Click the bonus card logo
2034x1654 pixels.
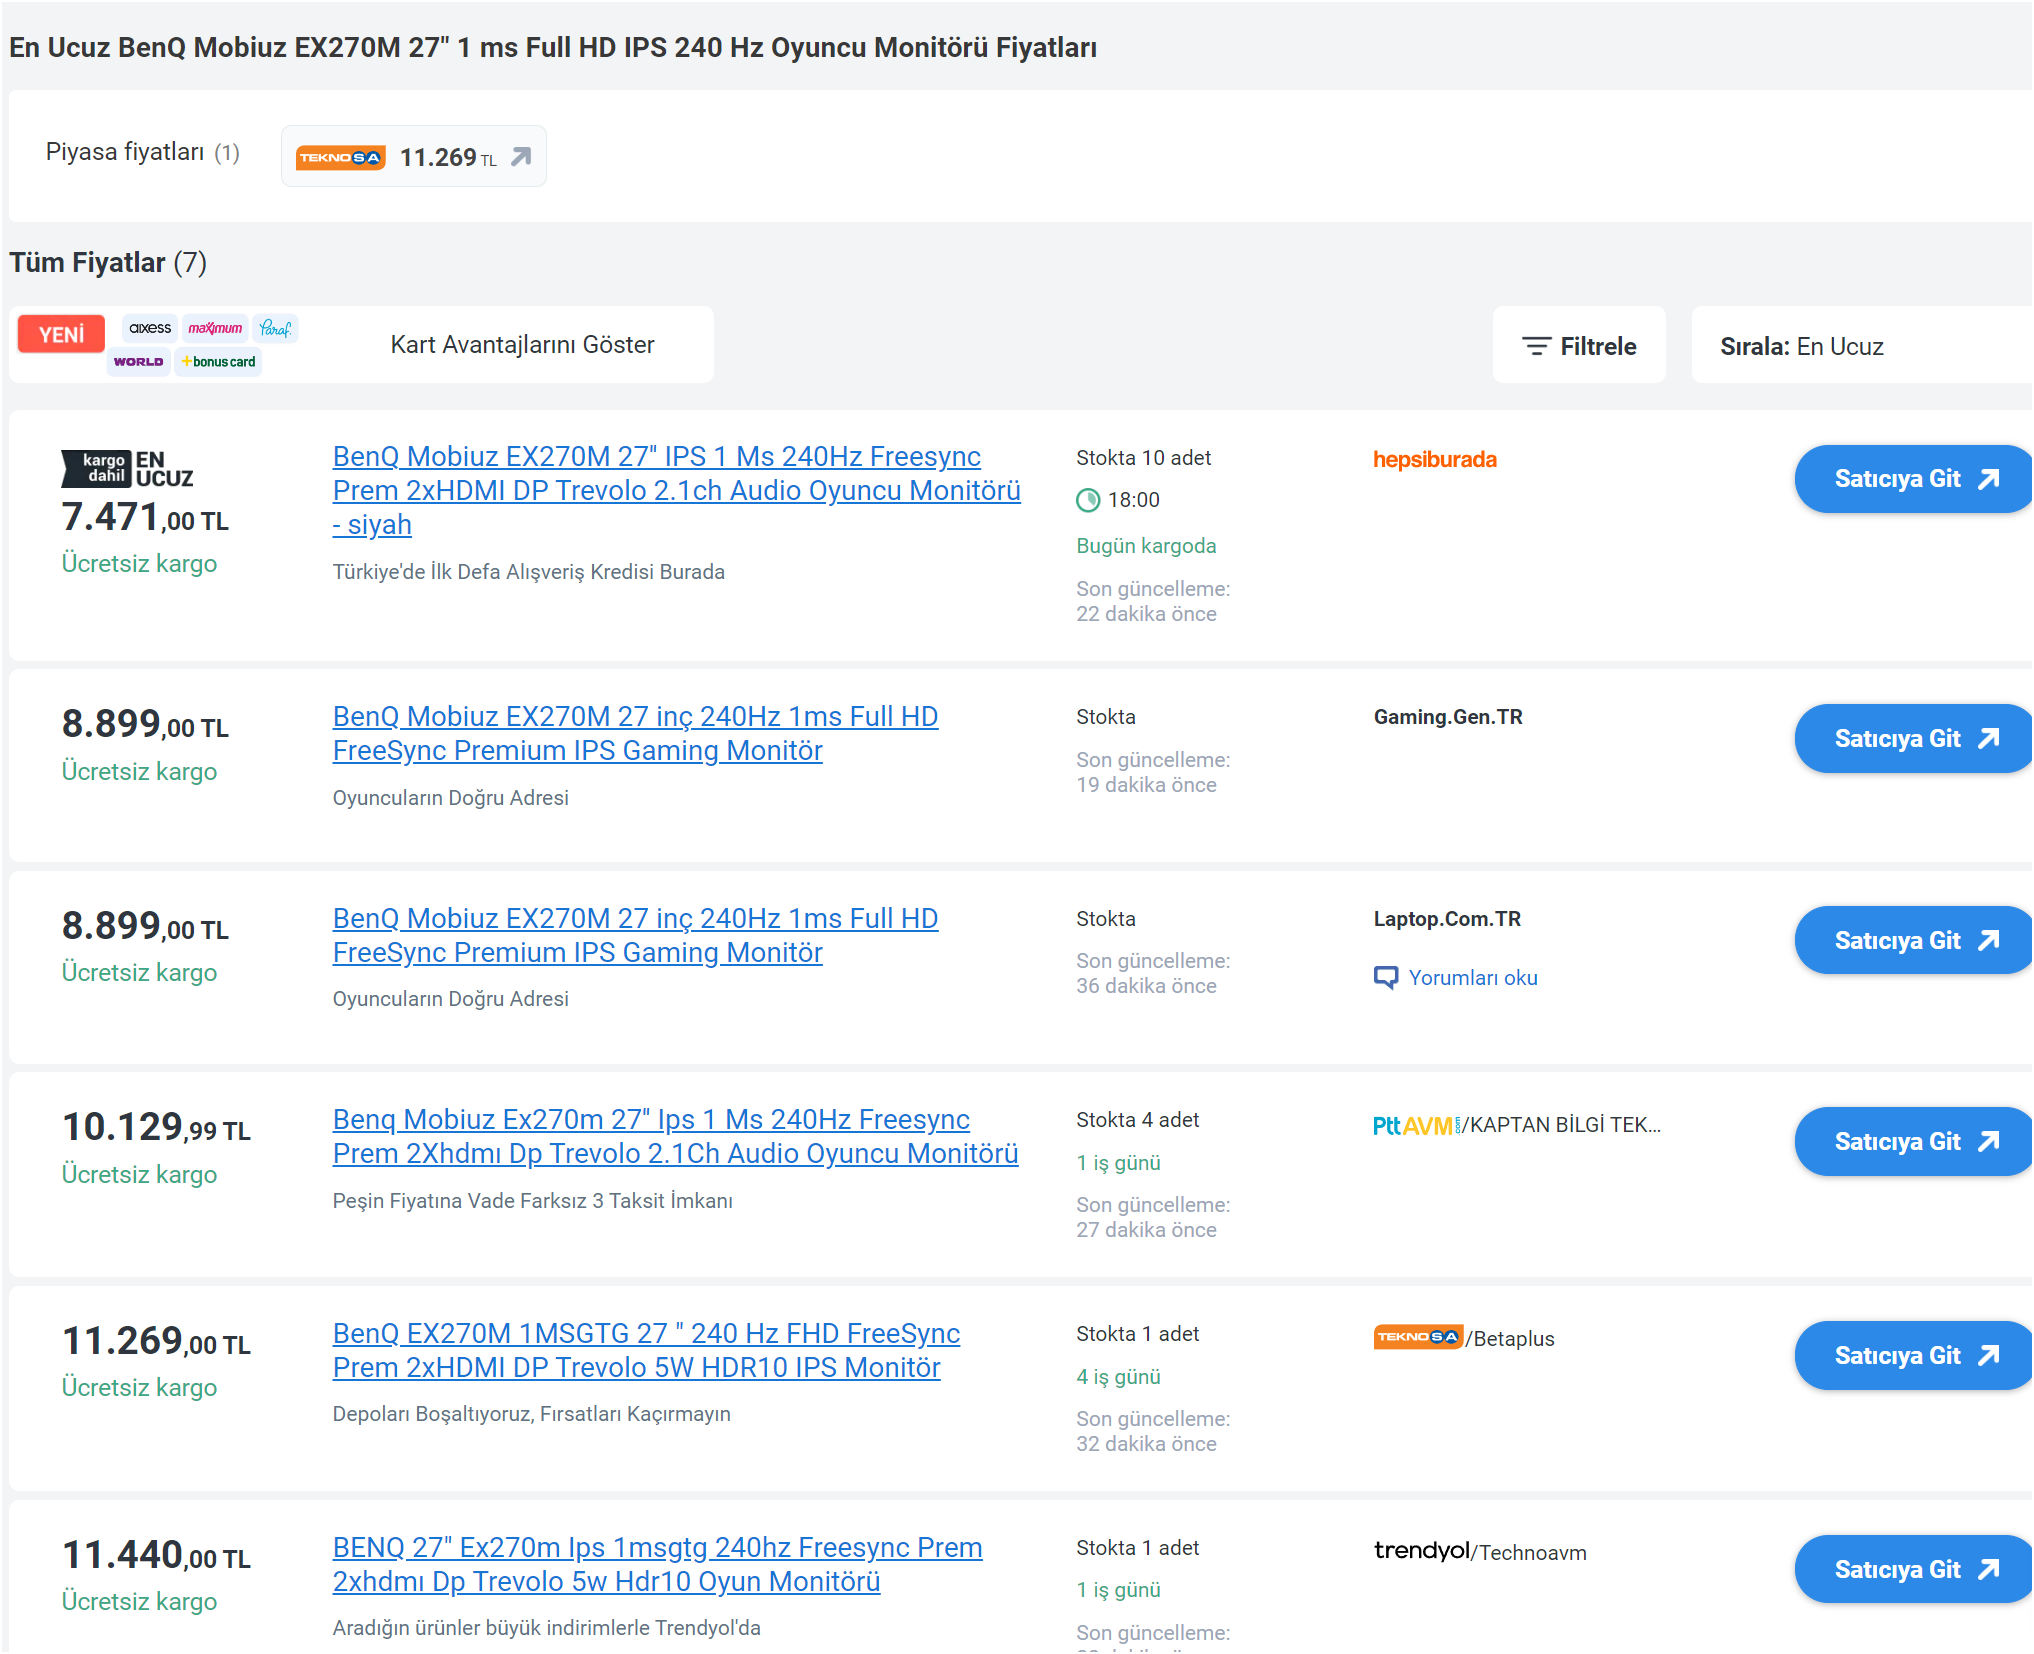(219, 362)
